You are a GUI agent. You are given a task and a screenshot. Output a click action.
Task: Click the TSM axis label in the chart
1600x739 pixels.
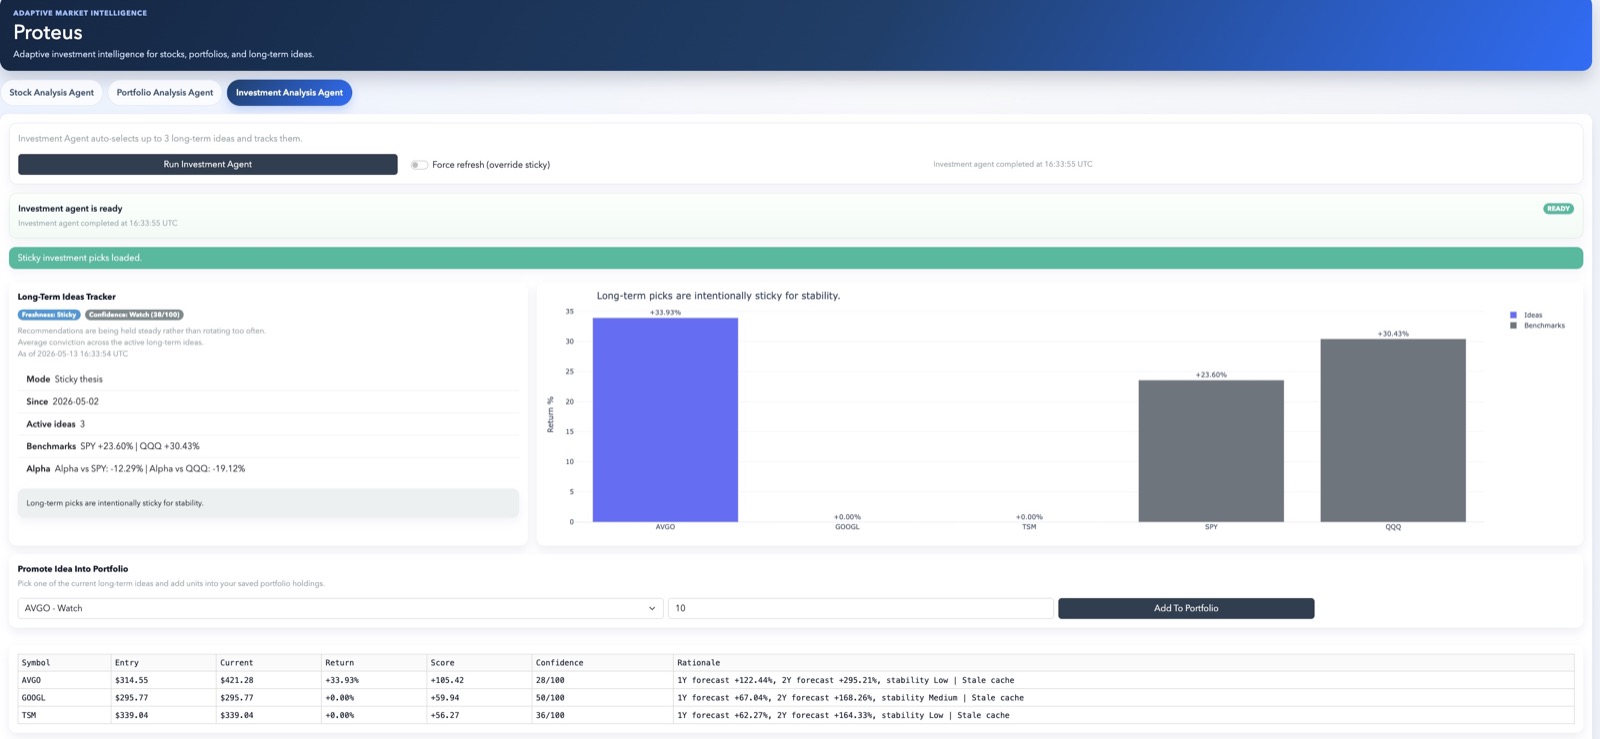pos(1029,527)
